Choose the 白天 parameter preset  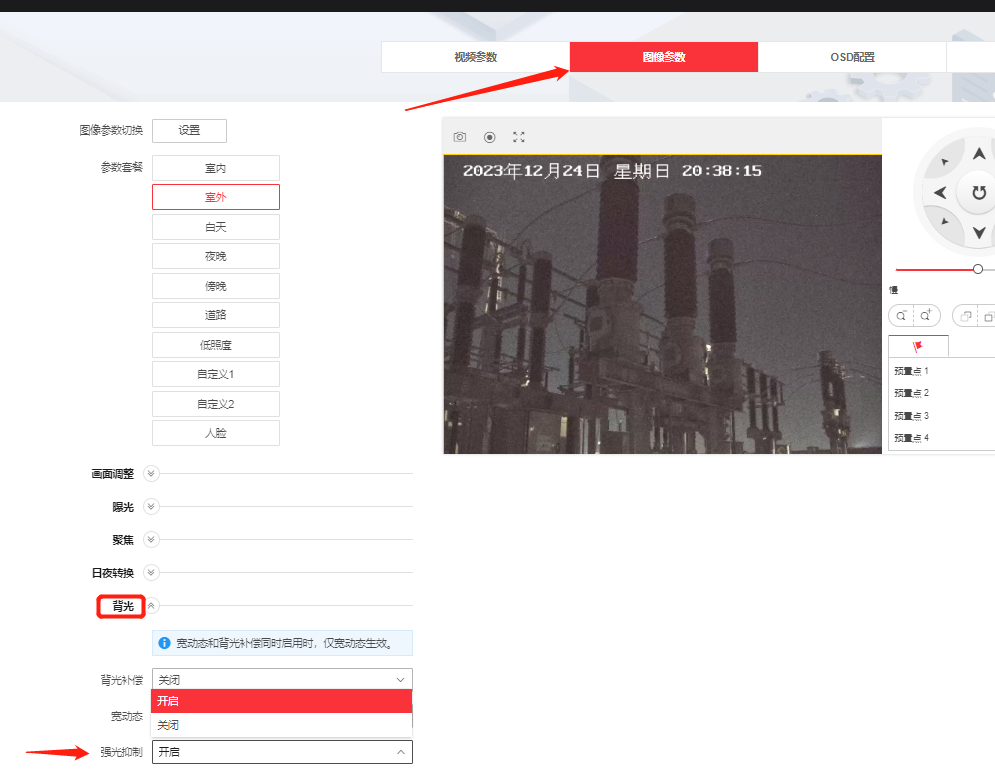pos(216,227)
